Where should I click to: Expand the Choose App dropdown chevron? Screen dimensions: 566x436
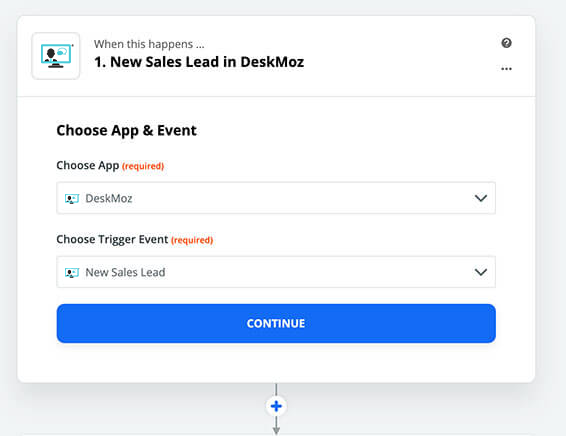pos(481,198)
